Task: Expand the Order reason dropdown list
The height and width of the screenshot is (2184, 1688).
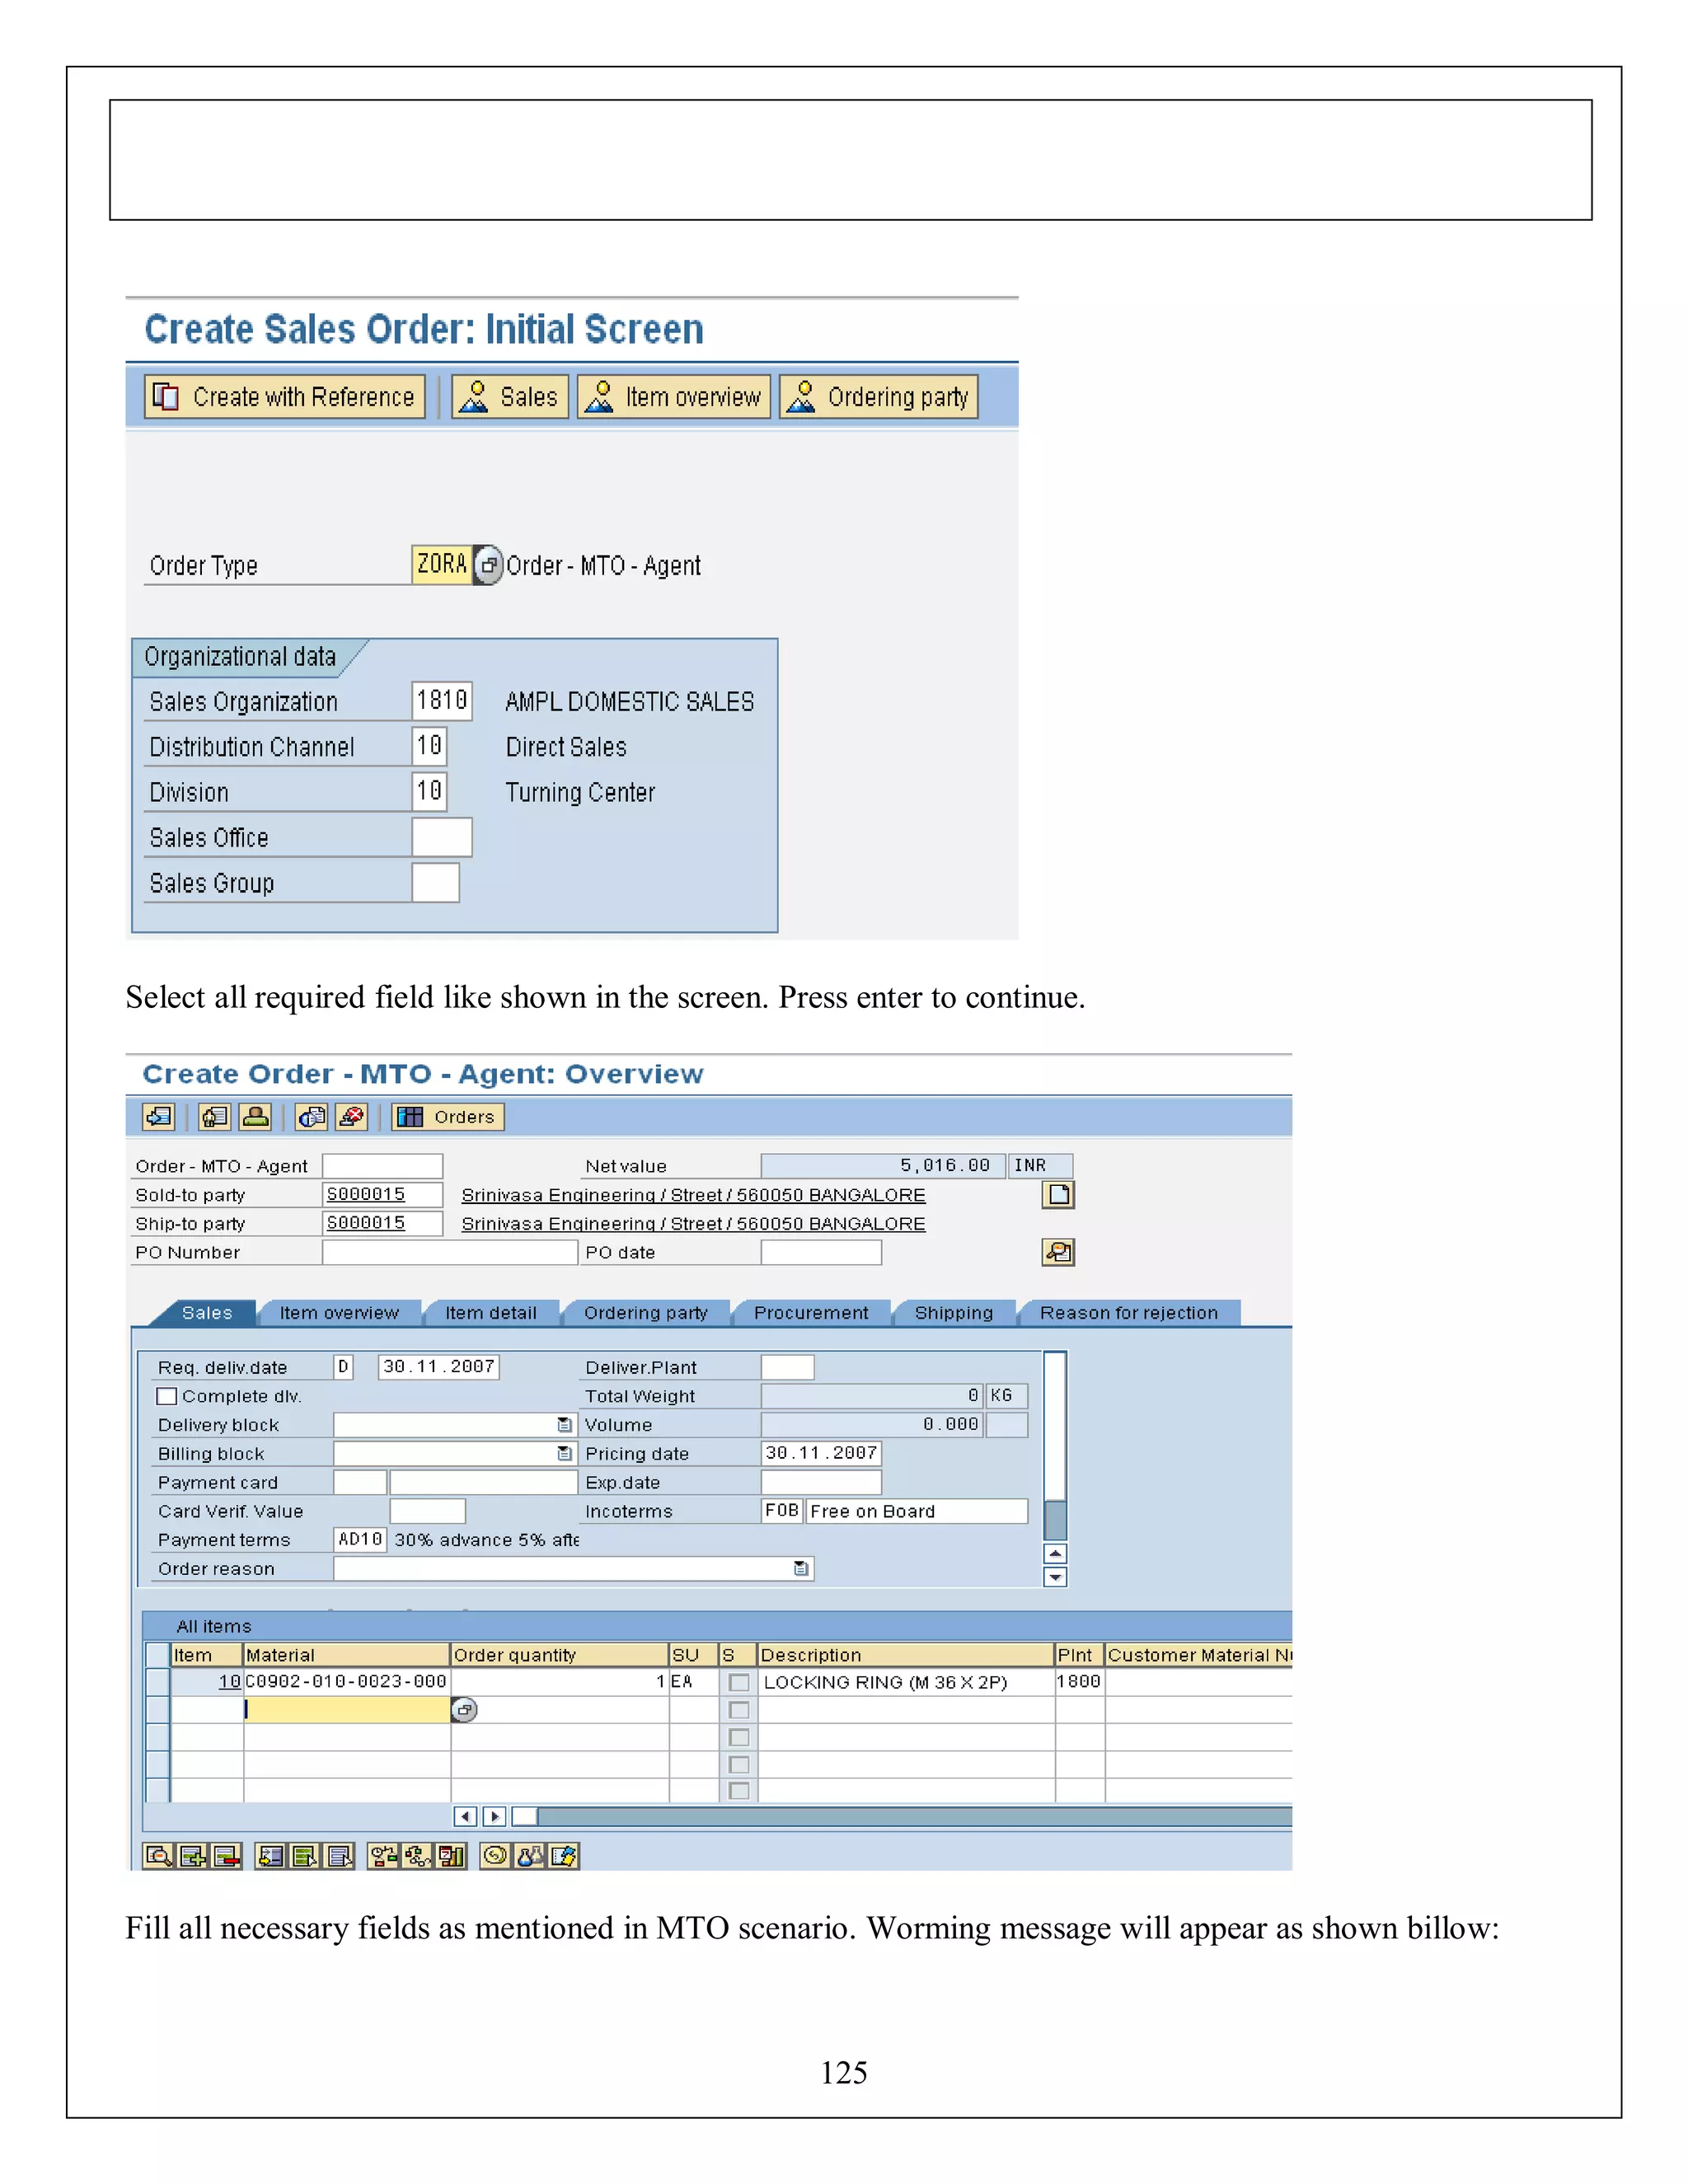Action: click(801, 1568)
